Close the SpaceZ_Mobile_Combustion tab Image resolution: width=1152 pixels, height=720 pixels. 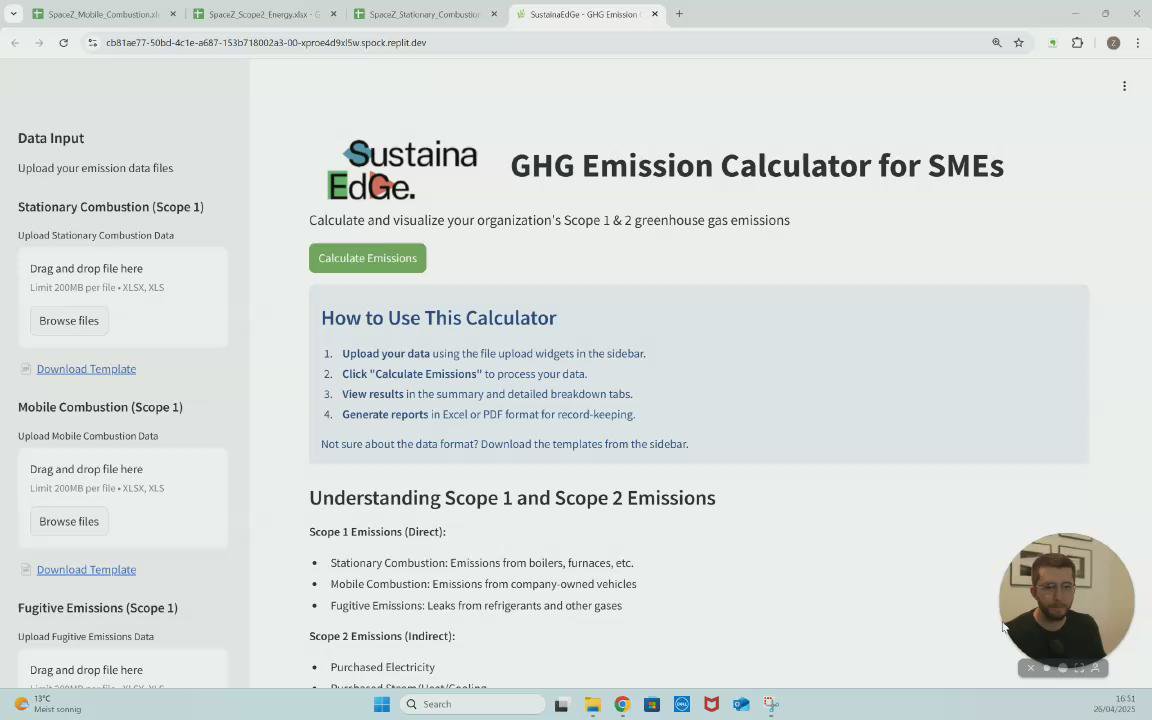(173, 14)
